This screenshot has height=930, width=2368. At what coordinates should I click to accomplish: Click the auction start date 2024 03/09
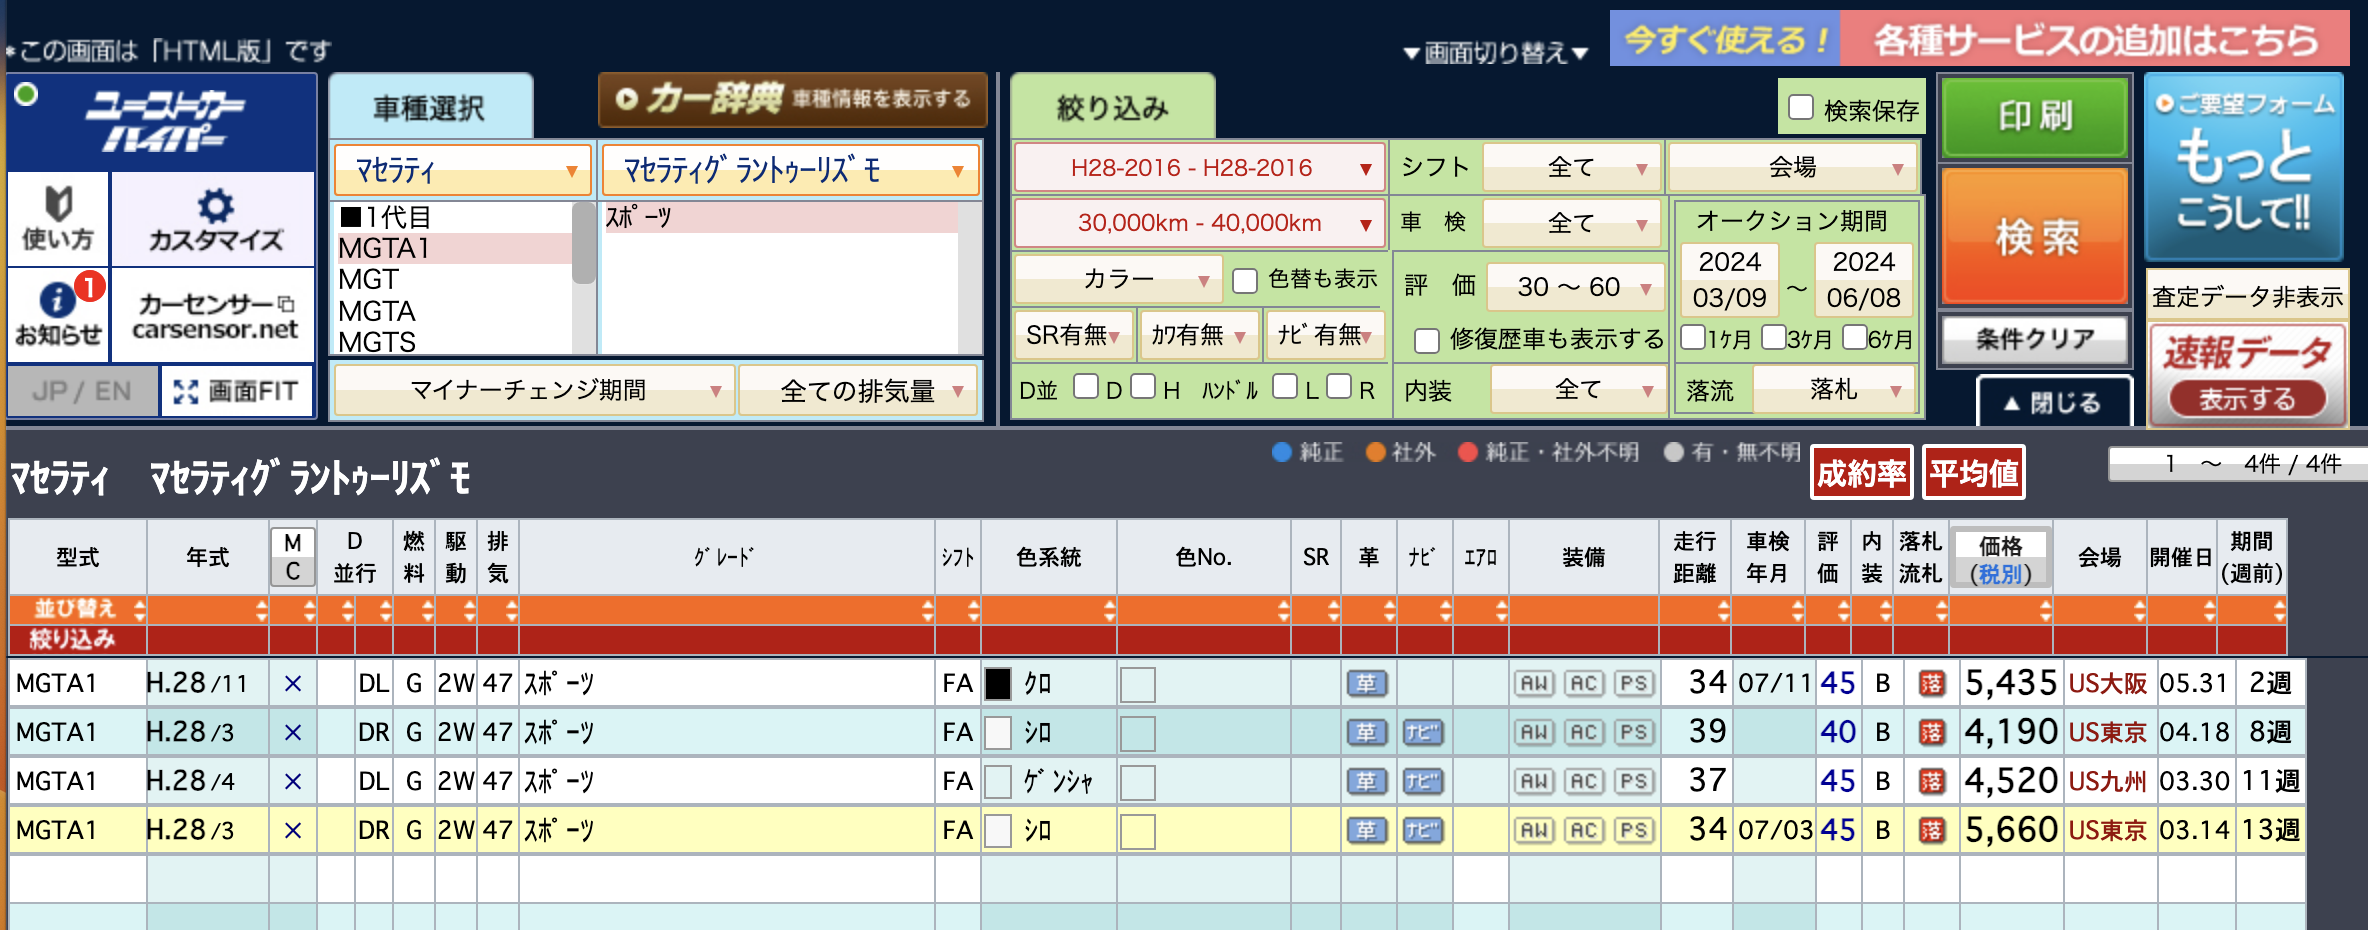1729,280
